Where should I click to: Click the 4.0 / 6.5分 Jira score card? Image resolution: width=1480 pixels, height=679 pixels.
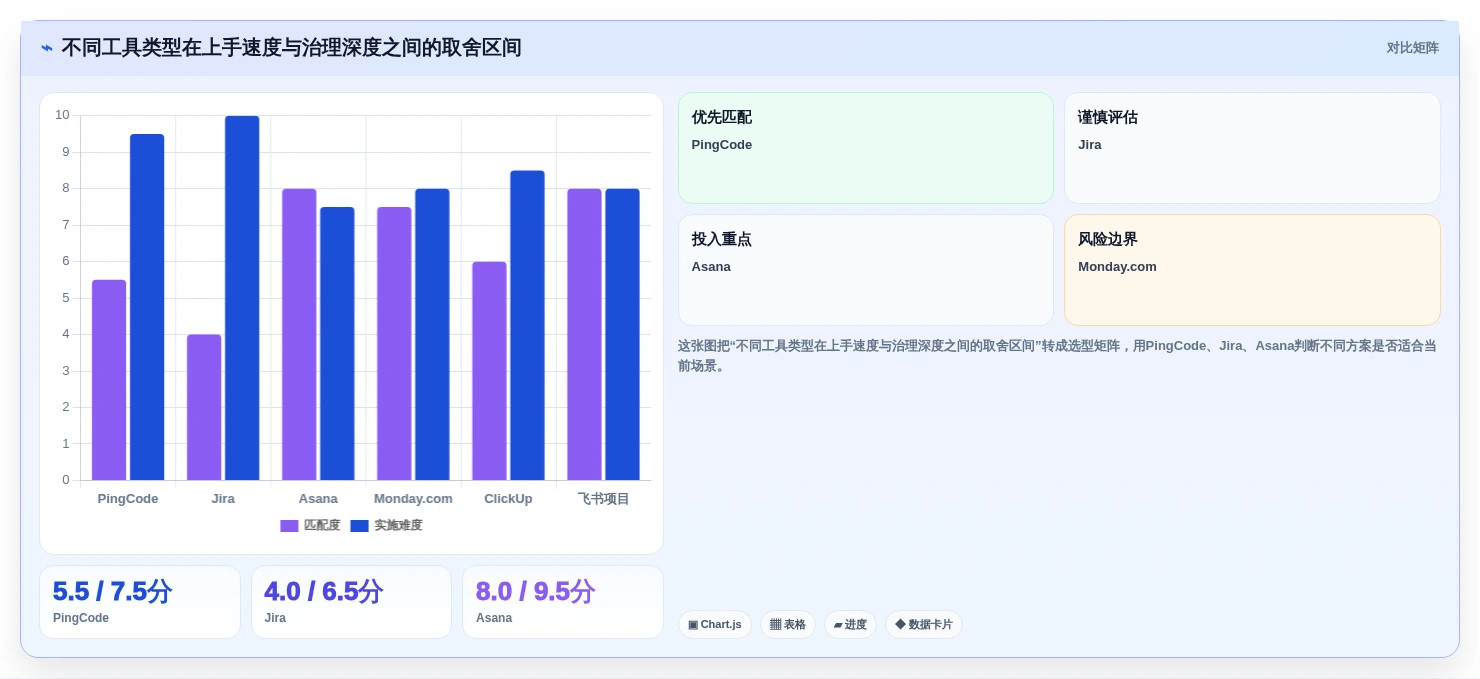click(x=351, y=602)
